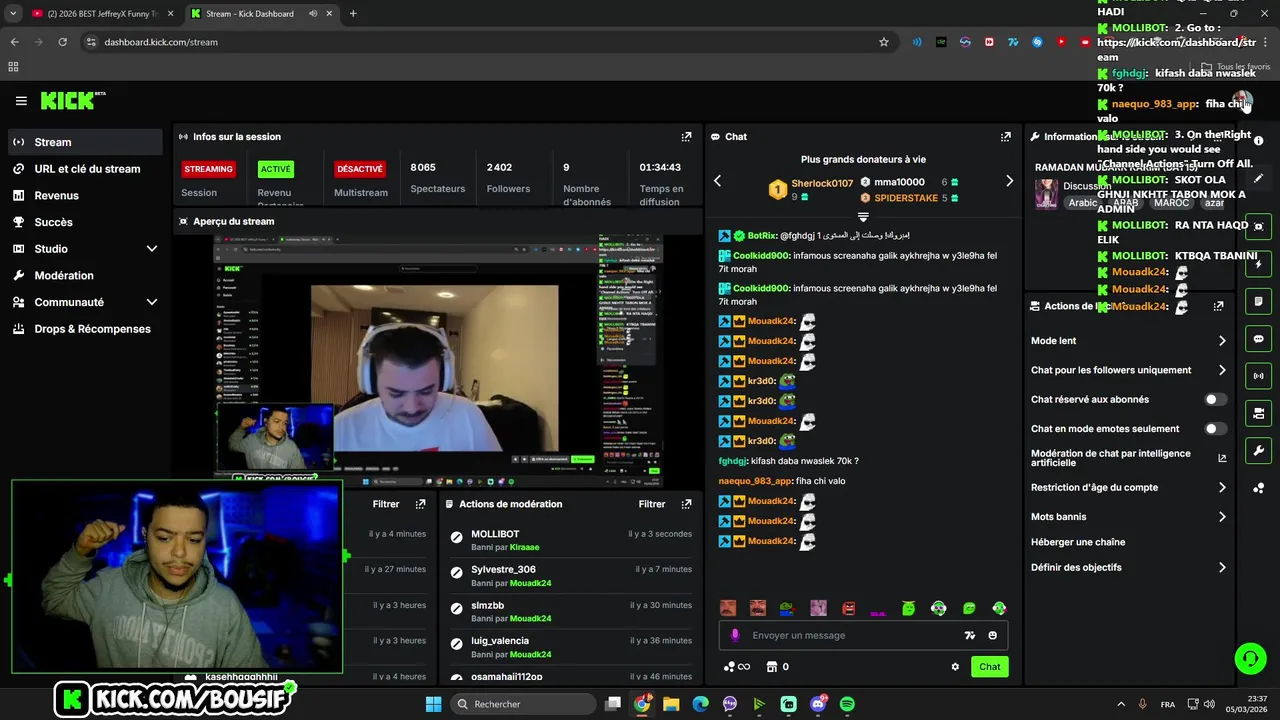
Task: Open Modération in the sidebar
Action: pos(85,275)
